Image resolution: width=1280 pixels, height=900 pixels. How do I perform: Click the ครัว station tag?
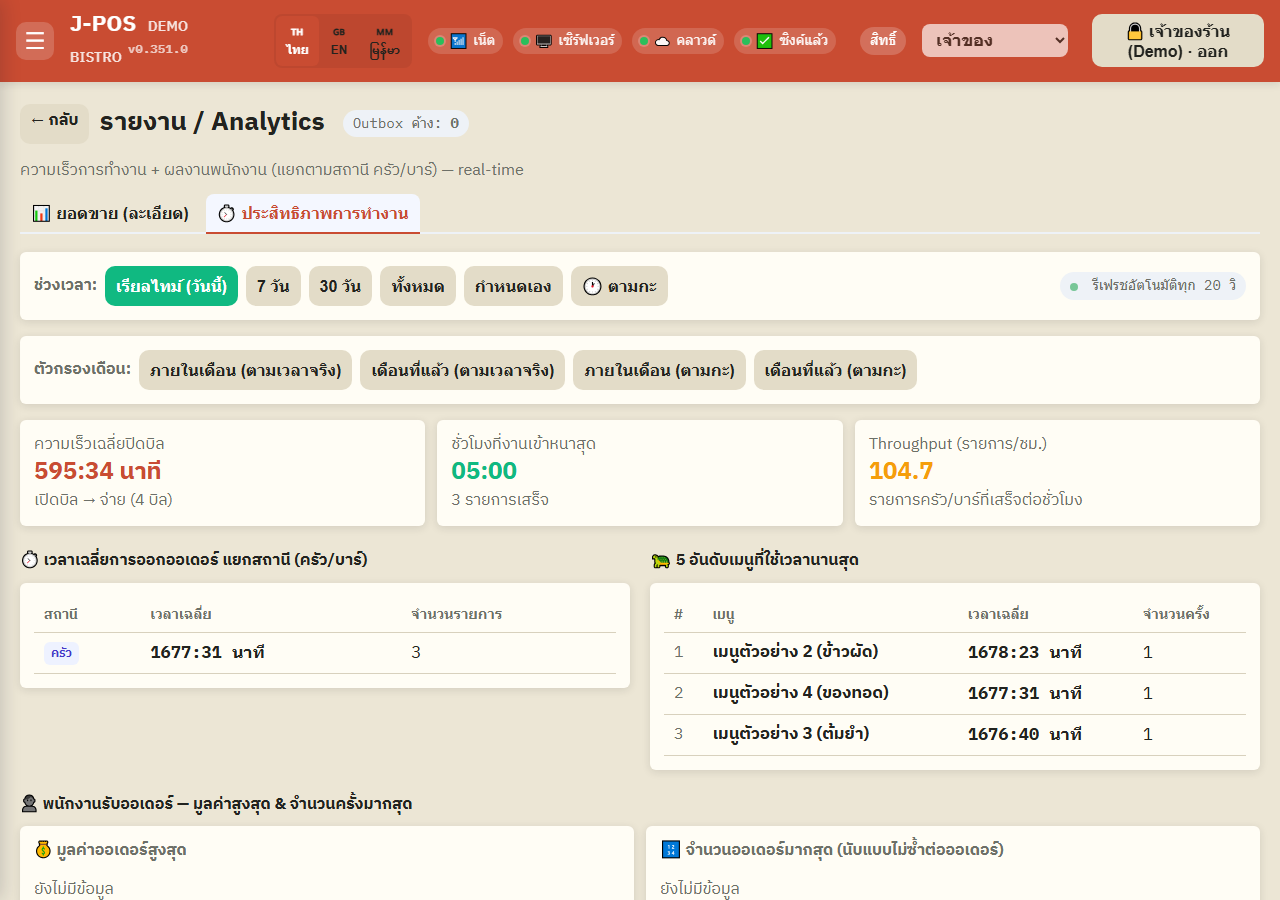(x=61, y=653)
